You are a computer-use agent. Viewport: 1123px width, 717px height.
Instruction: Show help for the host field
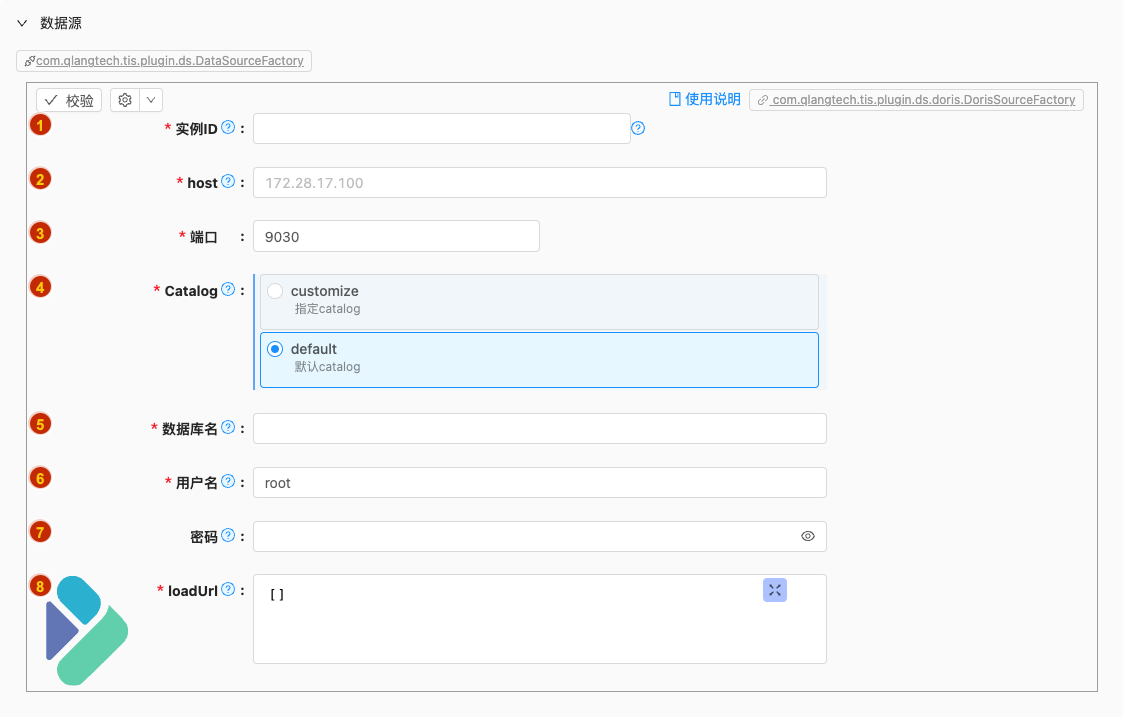228,181
